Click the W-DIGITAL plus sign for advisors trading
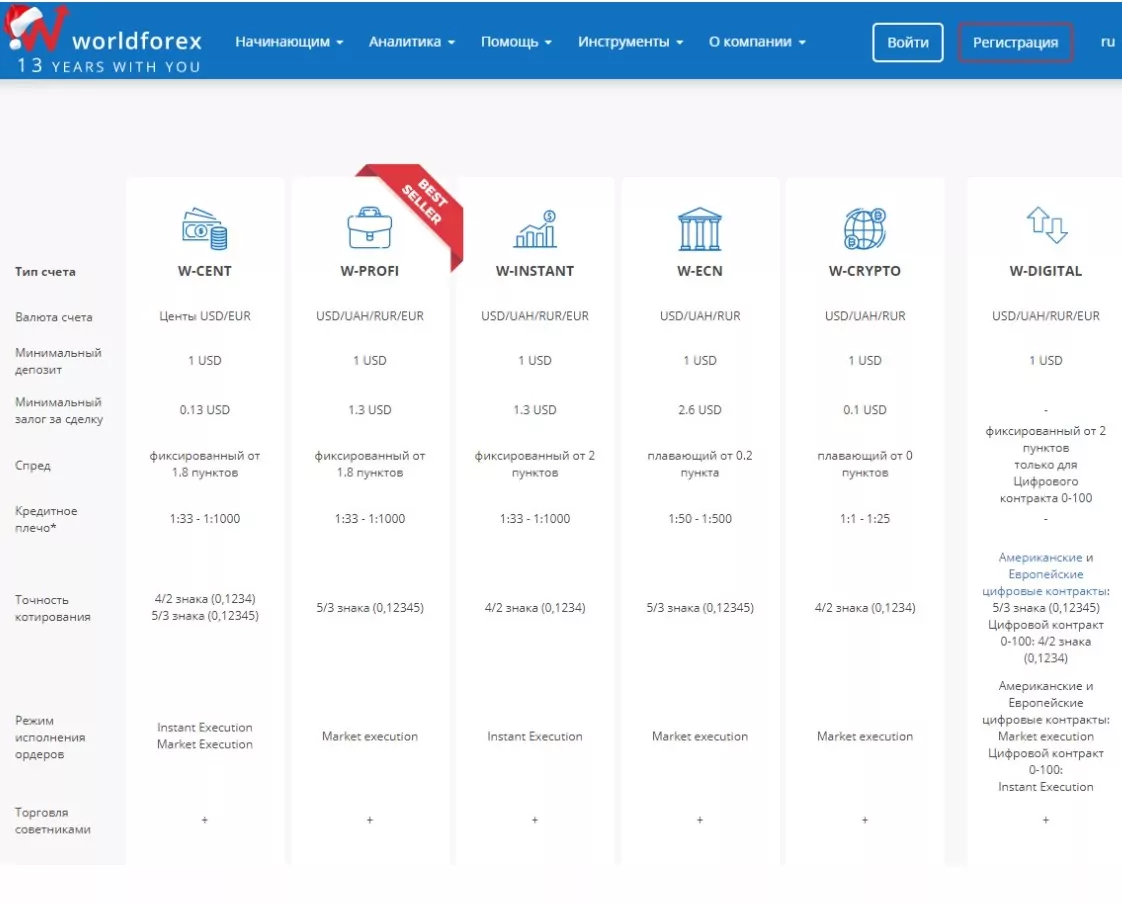 pos(1045,820)
